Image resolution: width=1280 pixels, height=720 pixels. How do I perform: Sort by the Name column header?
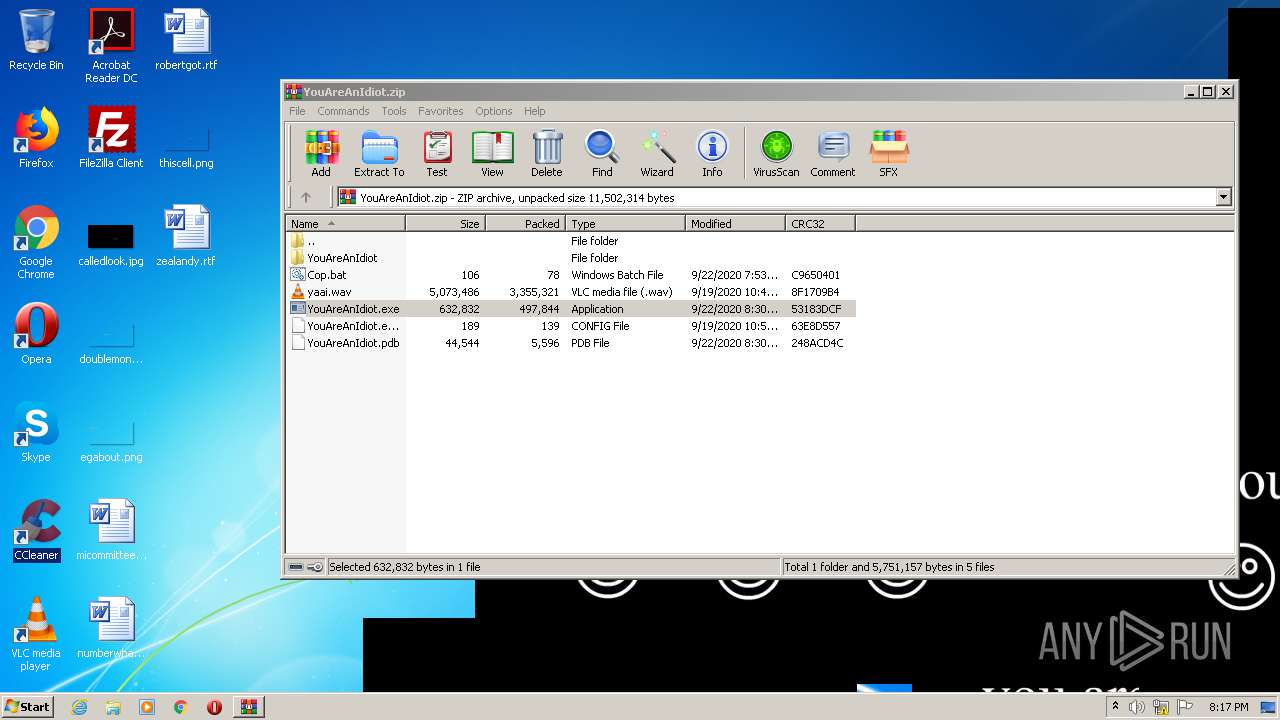(x=346, y=224)
